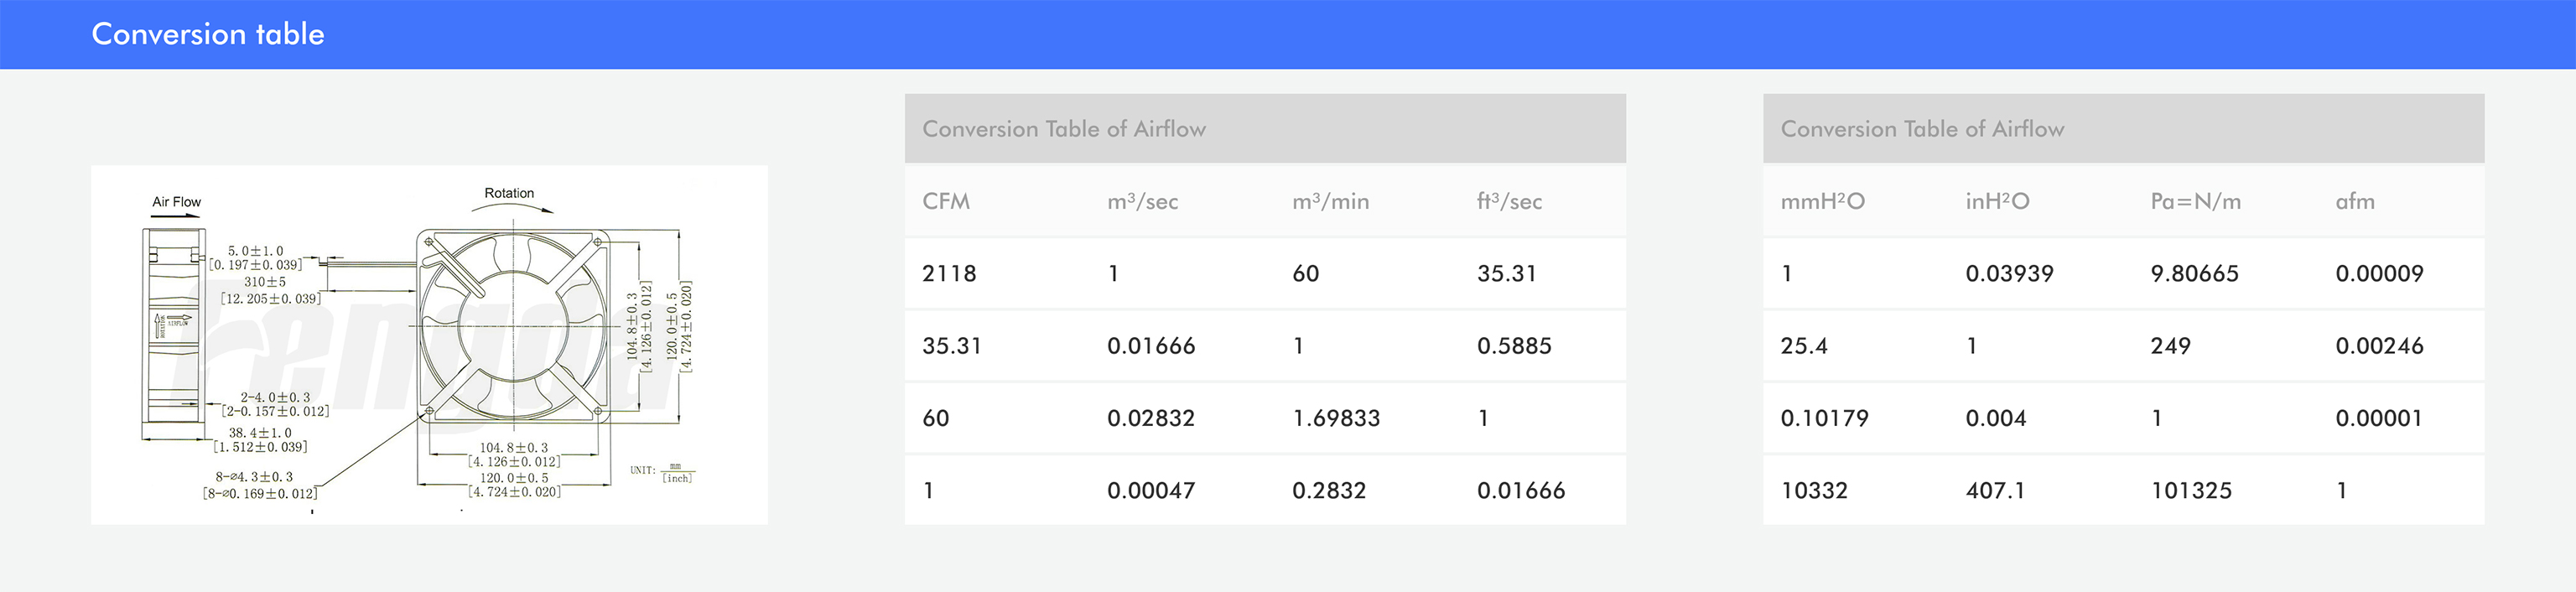Click the Rotation arrow in the drawing

click(x=511, y=208)
